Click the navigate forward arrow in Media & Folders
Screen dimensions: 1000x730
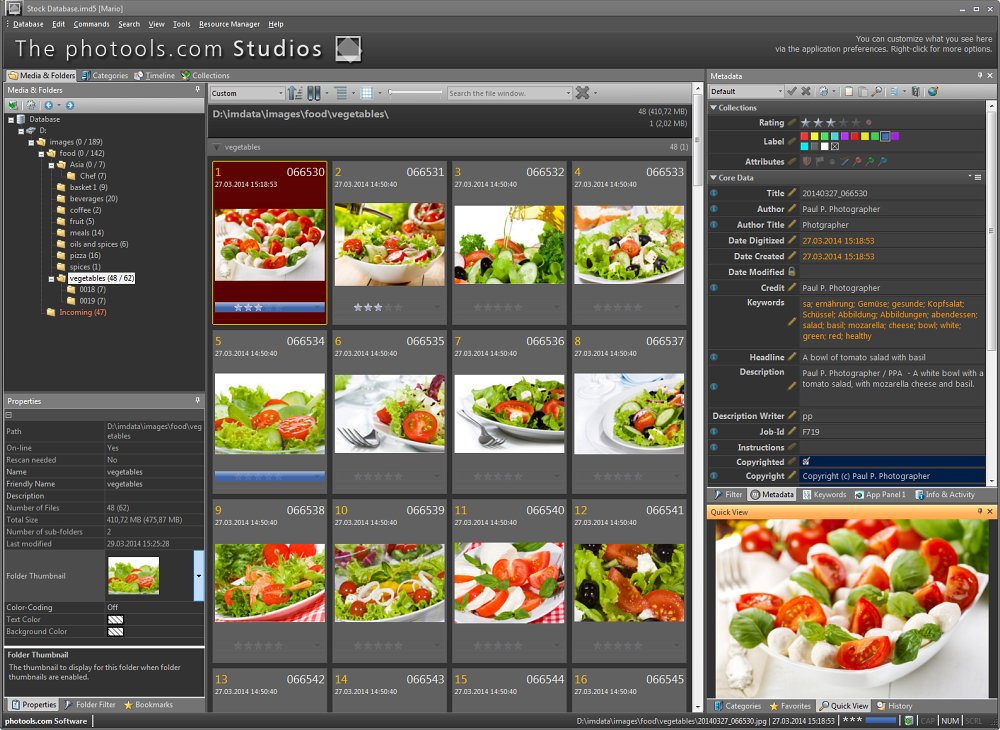pyautogui.click(x=70, y=105)
